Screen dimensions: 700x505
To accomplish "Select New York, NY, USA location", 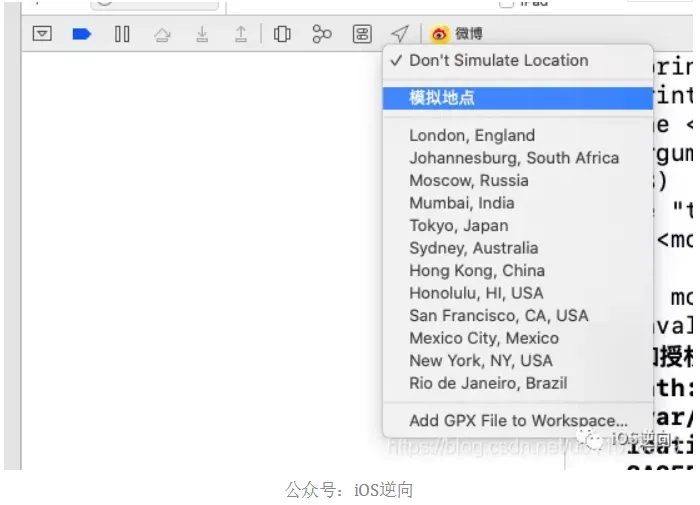I will pyautogui.click(x=518, y=360).
